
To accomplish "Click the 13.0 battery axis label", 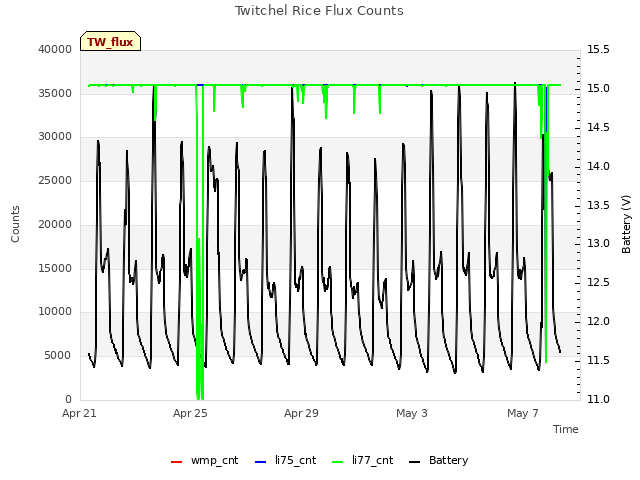I will pyautogui.click(x=598, y=244).
